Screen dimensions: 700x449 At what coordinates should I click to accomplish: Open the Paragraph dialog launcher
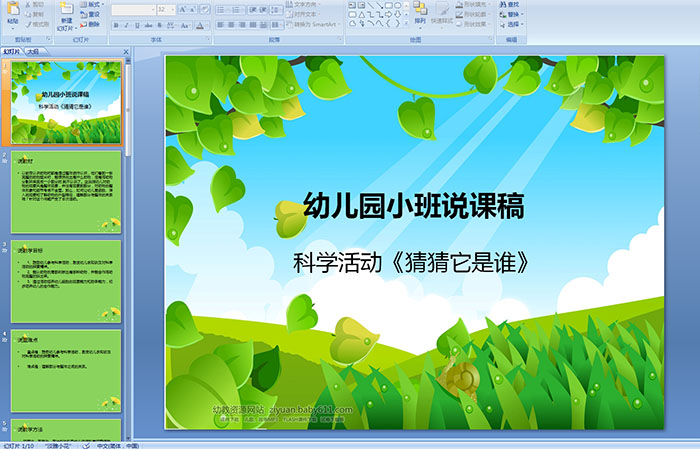pyautogui.click(x=340, y=39)
